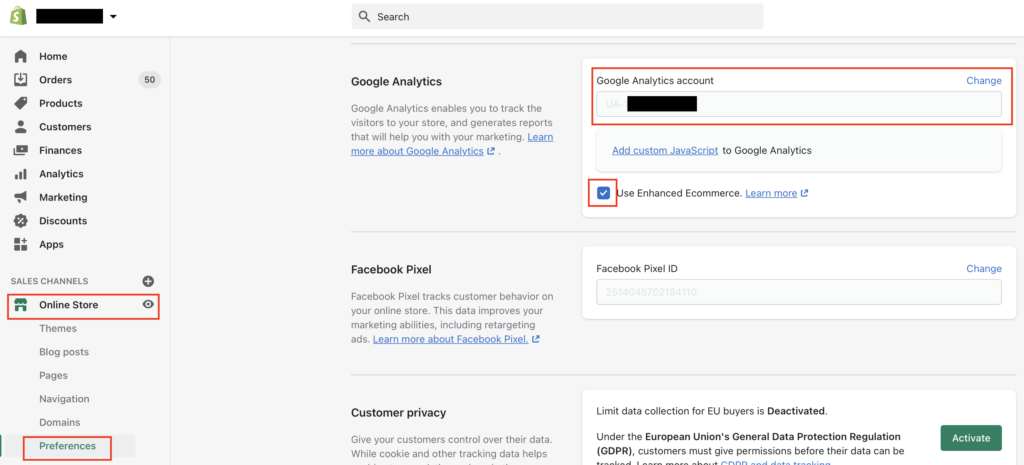
Task: Open Pages under Online Store
Action: (x=54, y=376)
